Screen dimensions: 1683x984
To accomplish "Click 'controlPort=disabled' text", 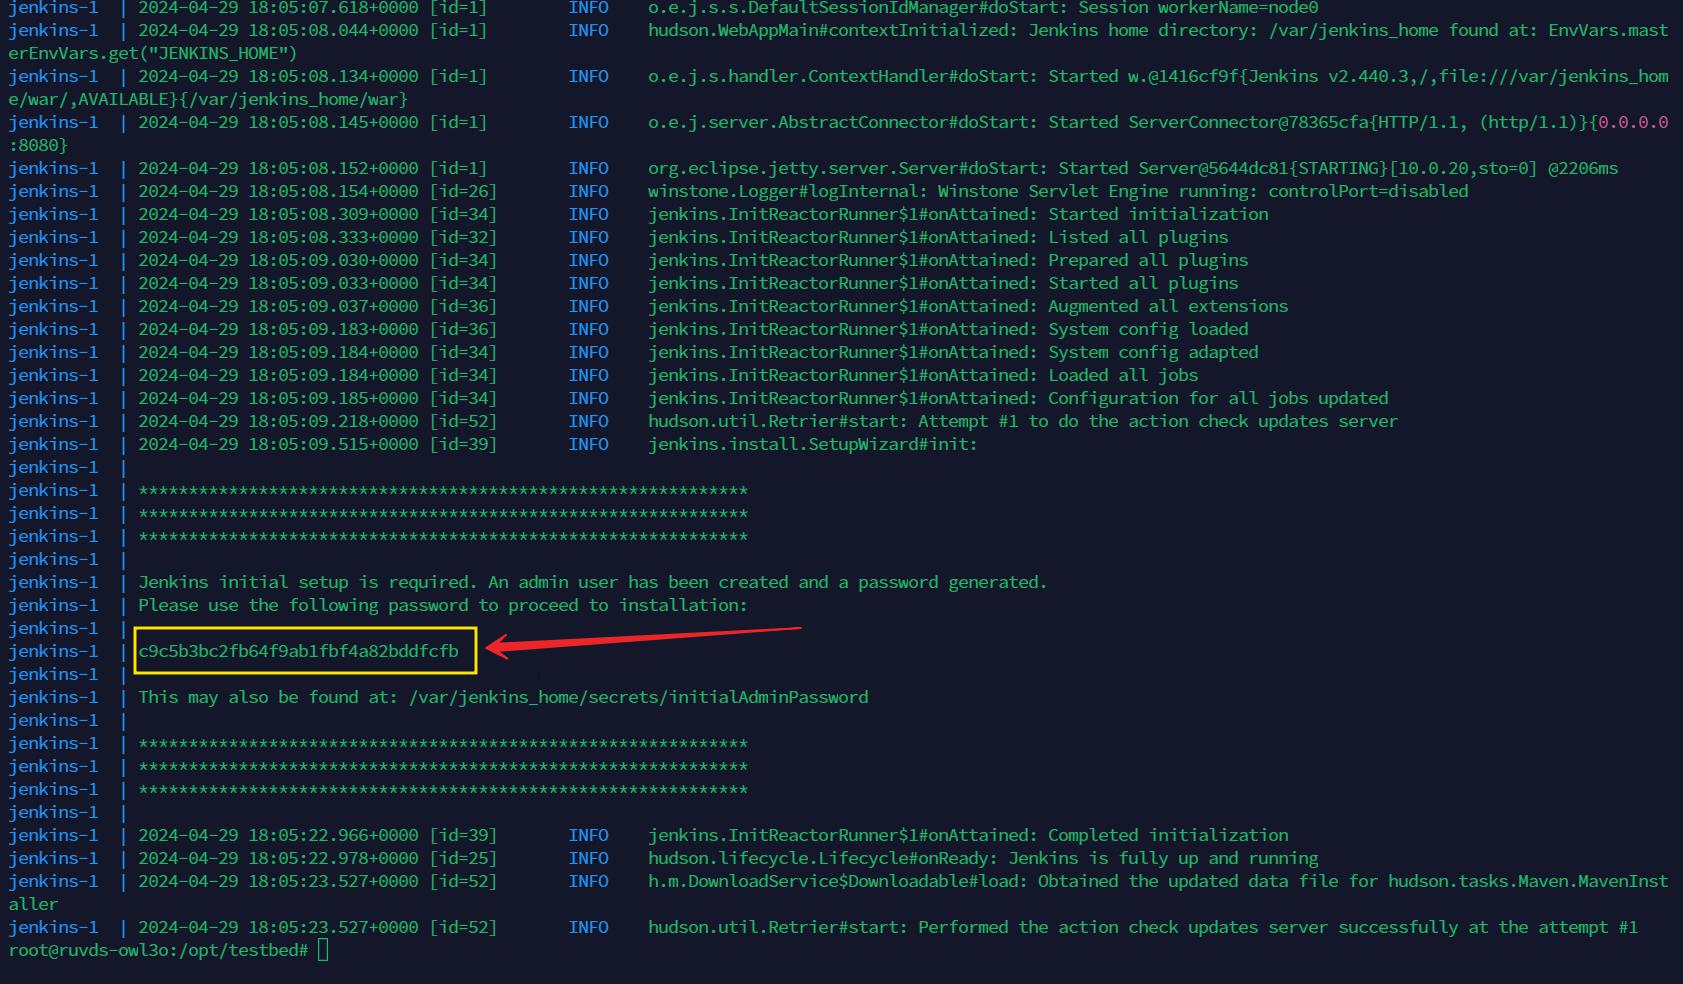I will pos(1368,191).
